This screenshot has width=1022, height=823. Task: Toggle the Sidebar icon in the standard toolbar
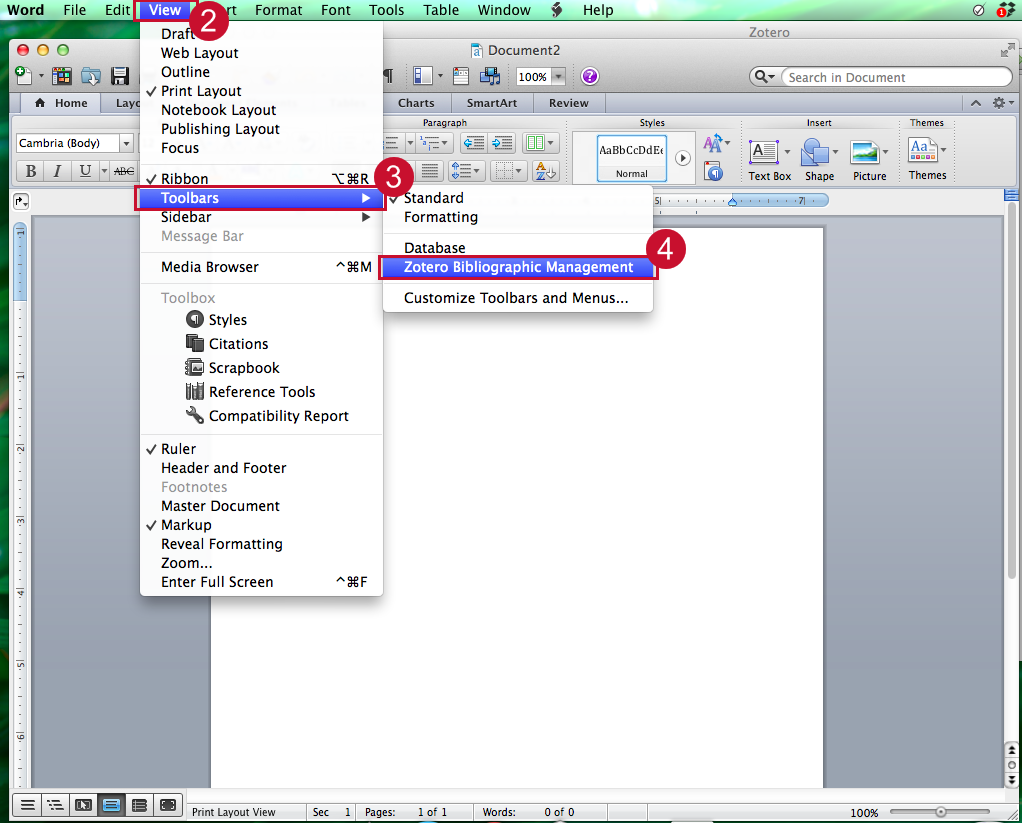[x=422, y=76]
